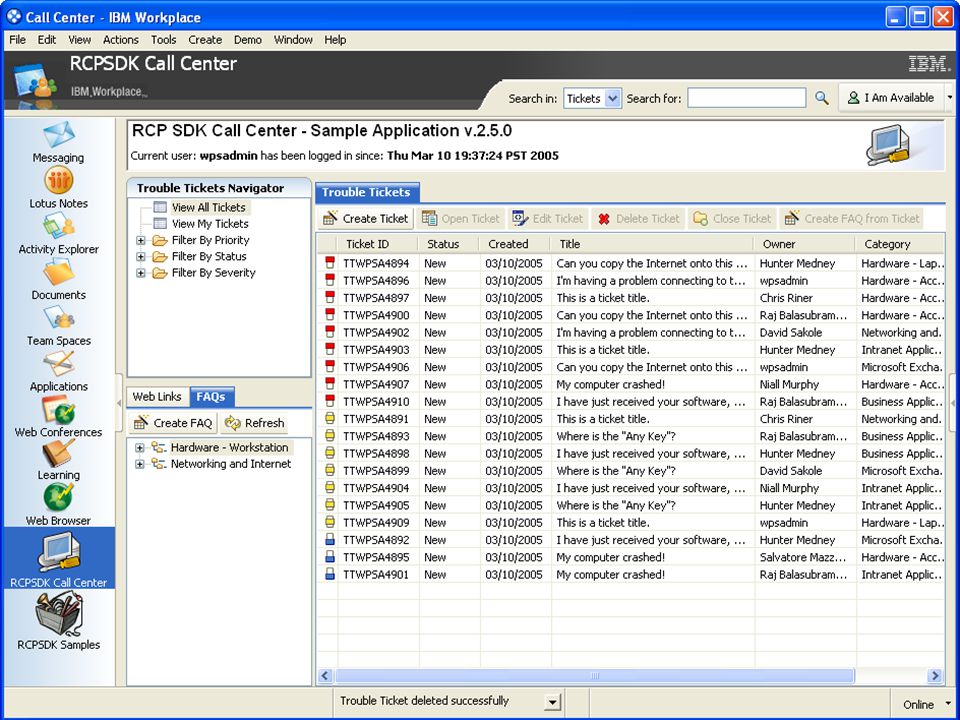
Task: Open the Tools menu
Action: tap(163, 40)
